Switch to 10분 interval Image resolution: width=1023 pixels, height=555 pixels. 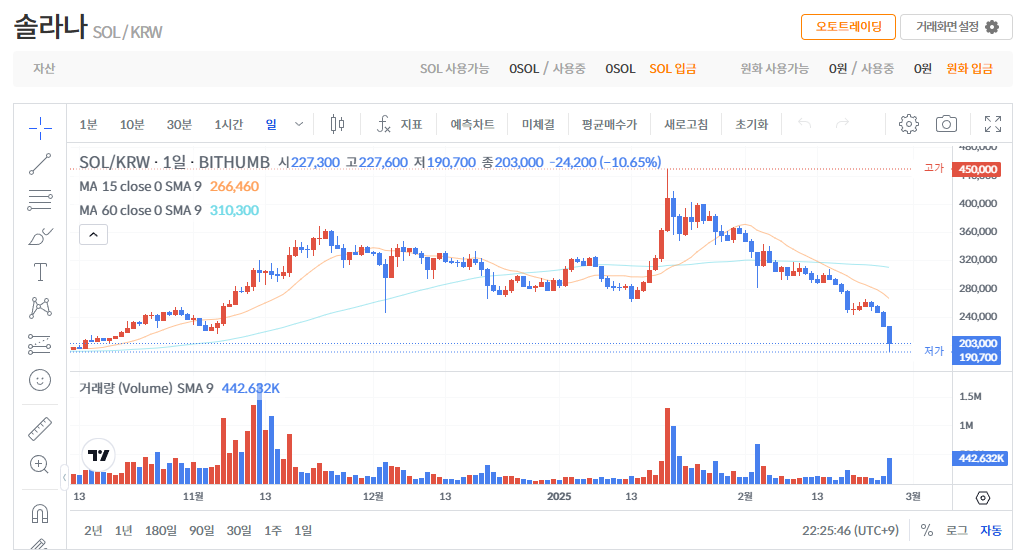(132, 125)
